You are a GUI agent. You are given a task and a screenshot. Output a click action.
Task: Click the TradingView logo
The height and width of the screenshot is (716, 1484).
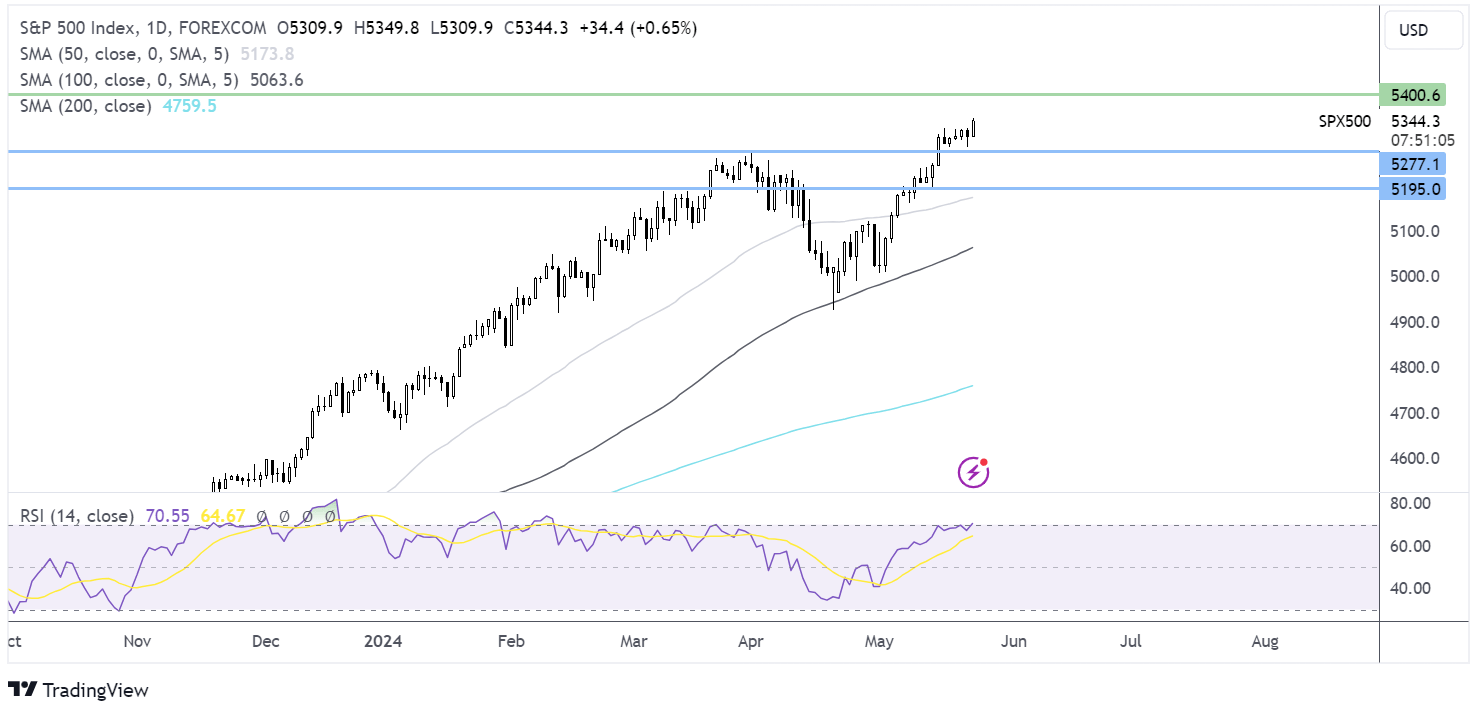78,690
